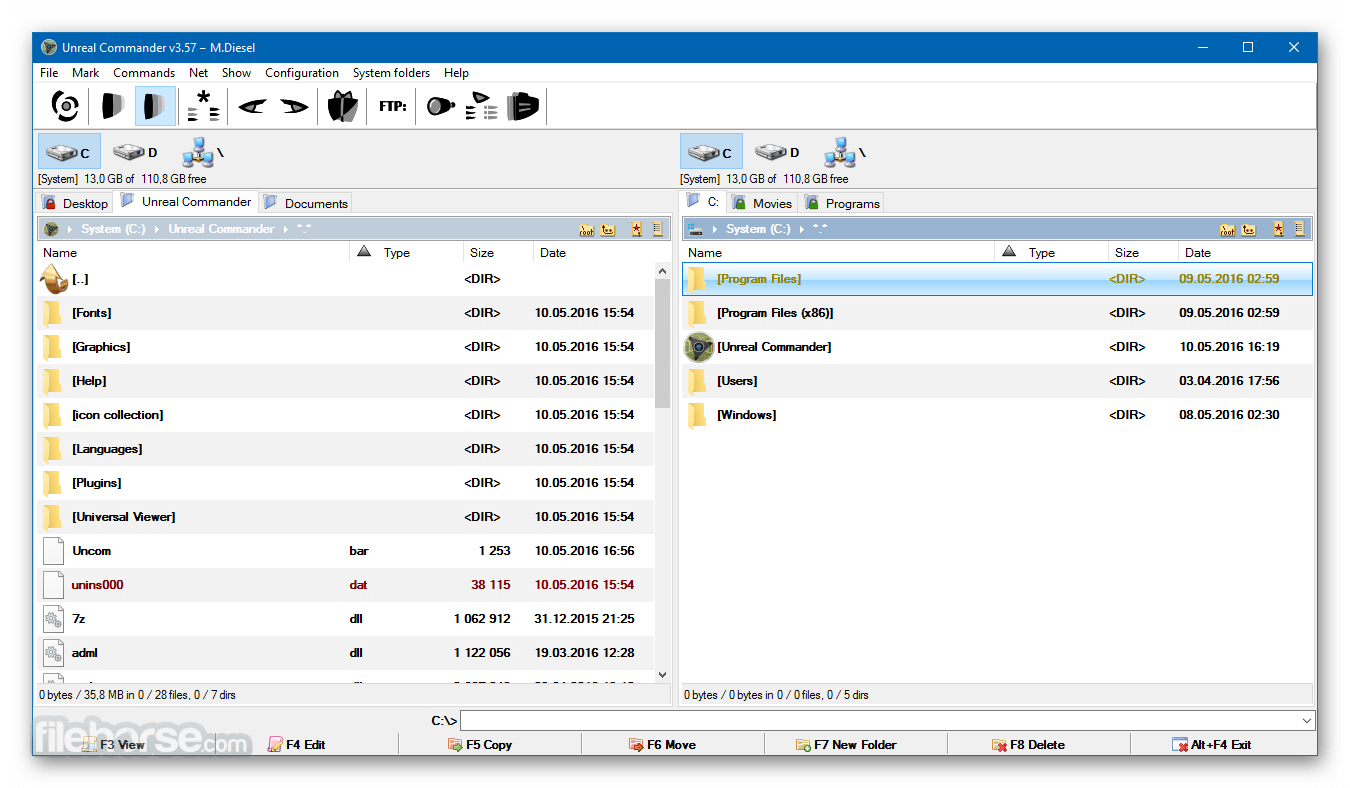
Task: Switch right panel to drive D
Action: (777, 152)
